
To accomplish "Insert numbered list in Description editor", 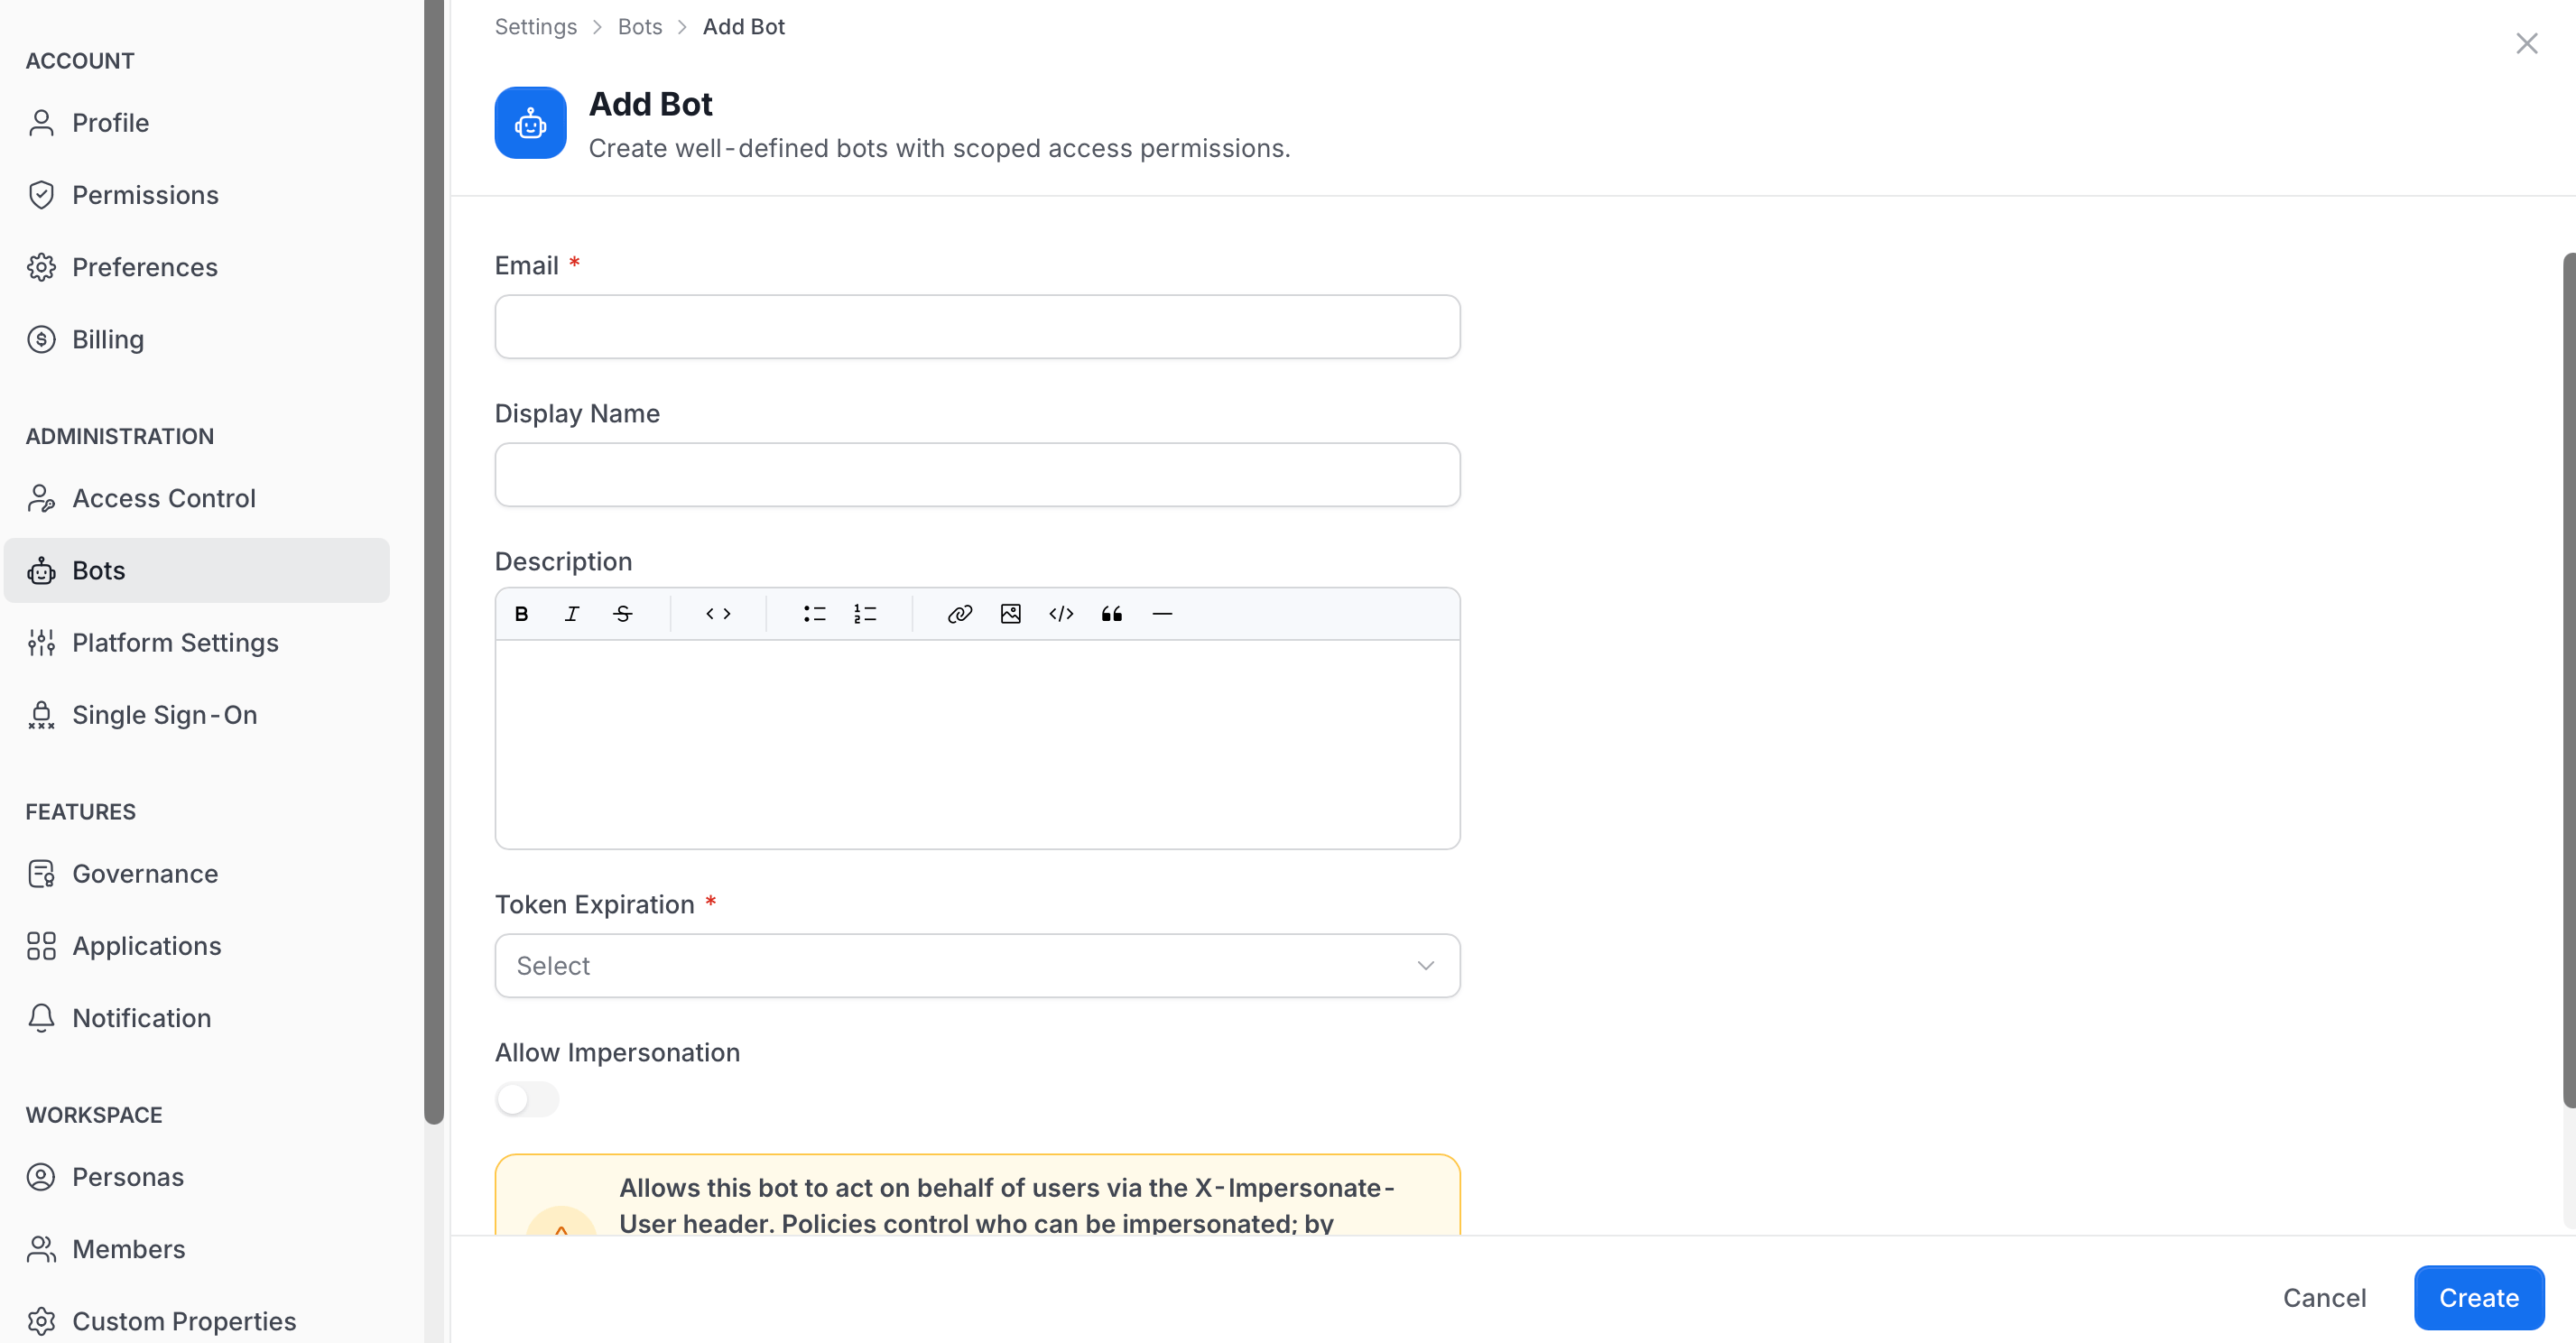I will pyautogui.click(x=865, y=614).
